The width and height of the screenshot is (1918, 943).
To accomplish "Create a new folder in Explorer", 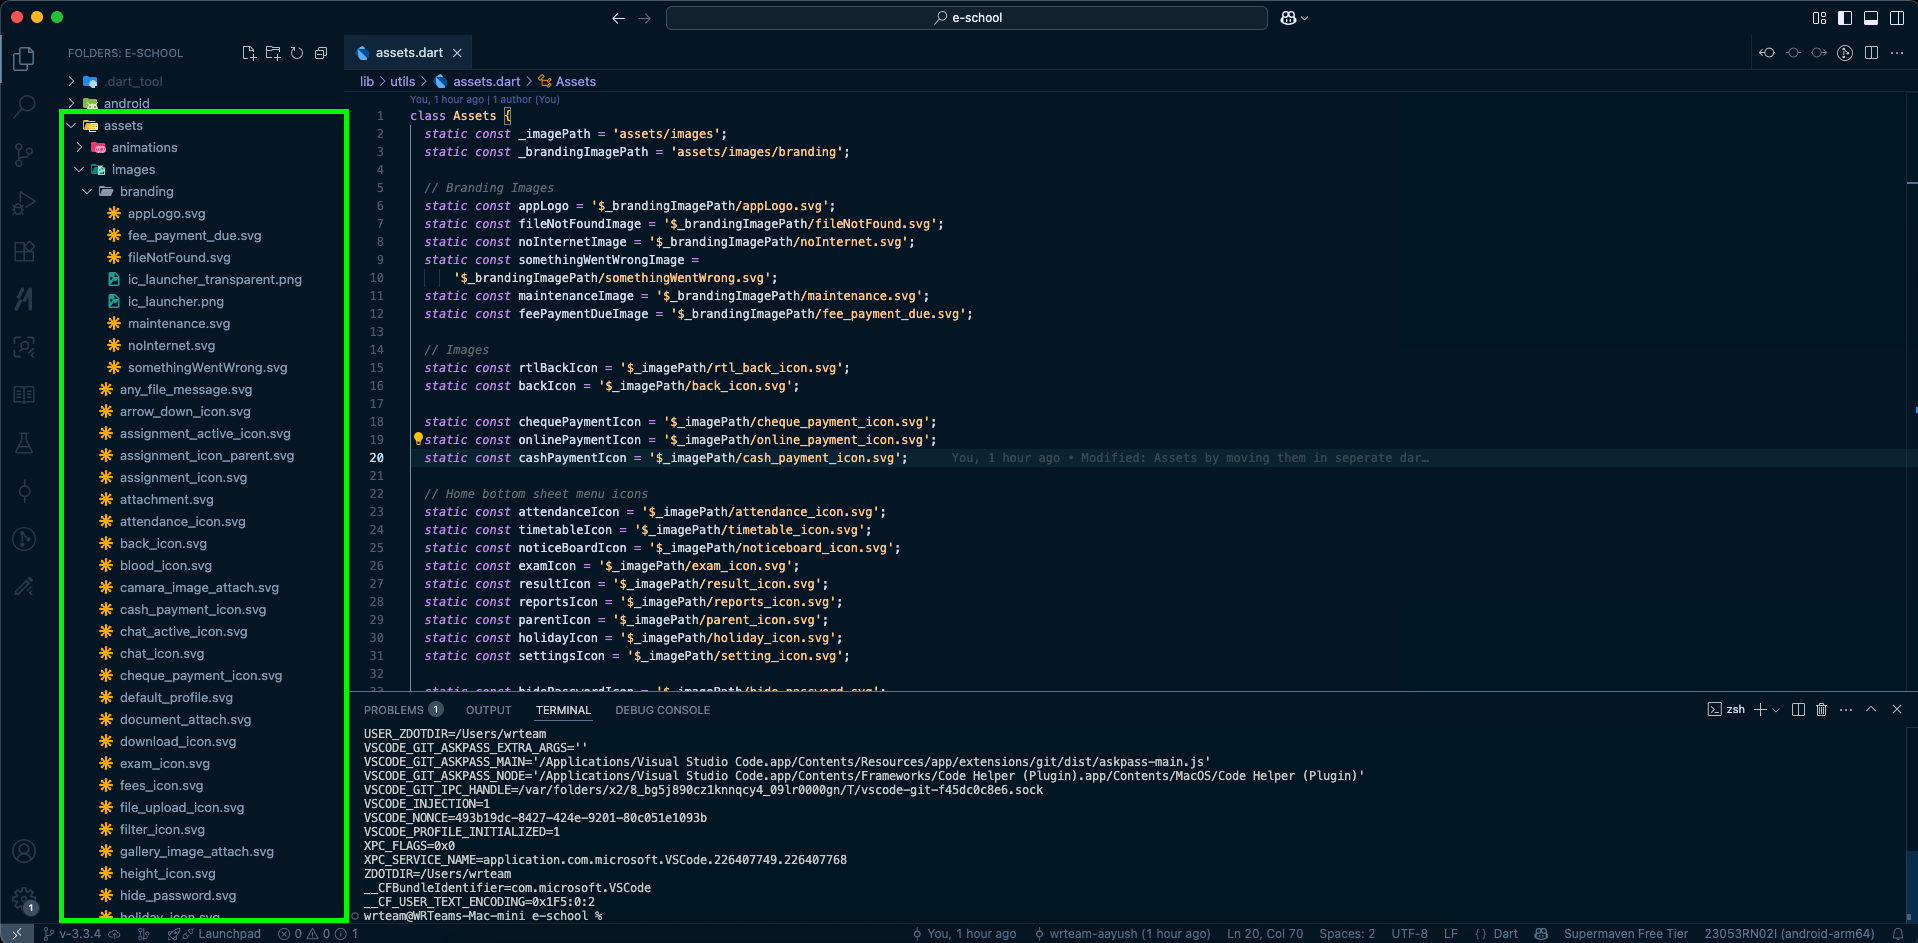I will [x=273, y=53].
